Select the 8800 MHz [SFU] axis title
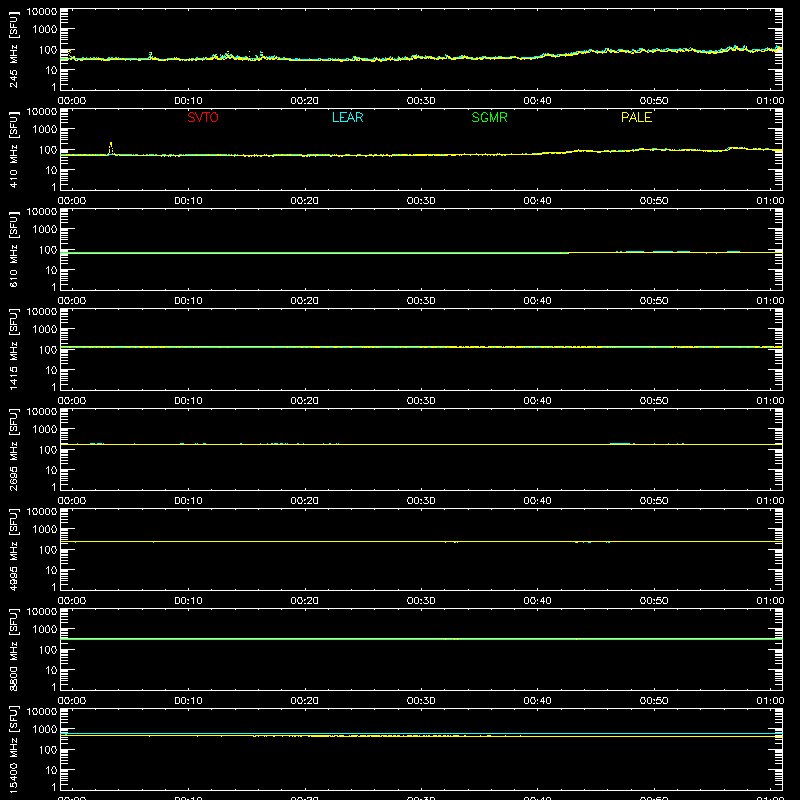The width and height of the screenshot is (800, 800). tap(13, 649)
